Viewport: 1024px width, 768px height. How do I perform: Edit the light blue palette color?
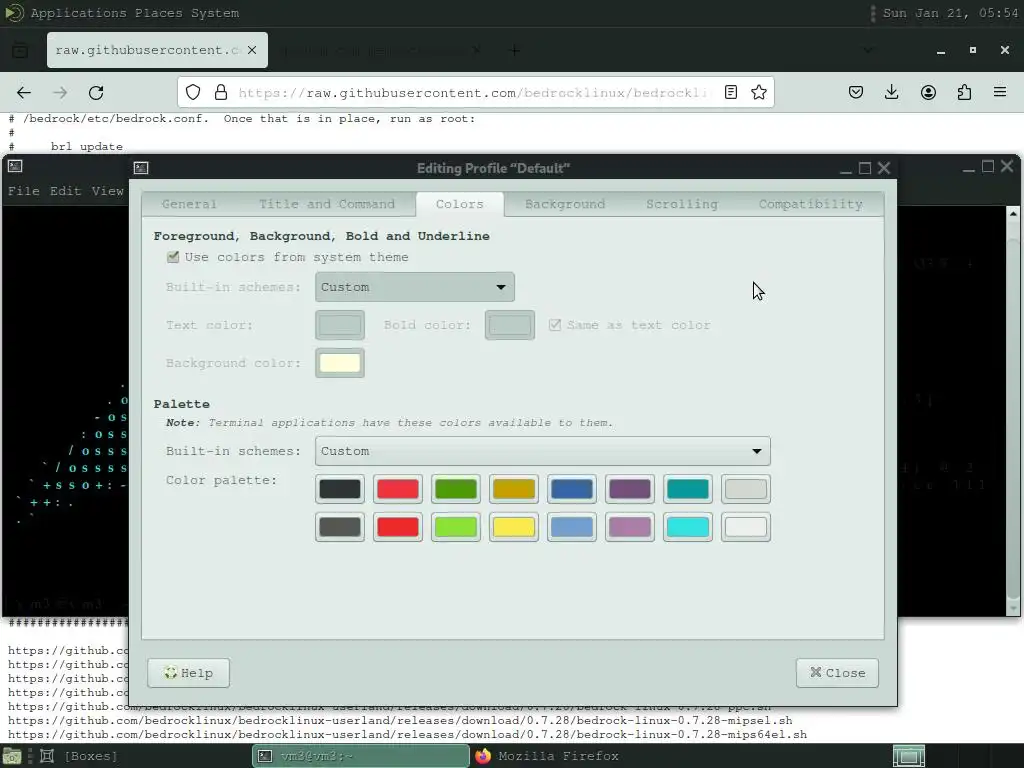coord(571,527)
